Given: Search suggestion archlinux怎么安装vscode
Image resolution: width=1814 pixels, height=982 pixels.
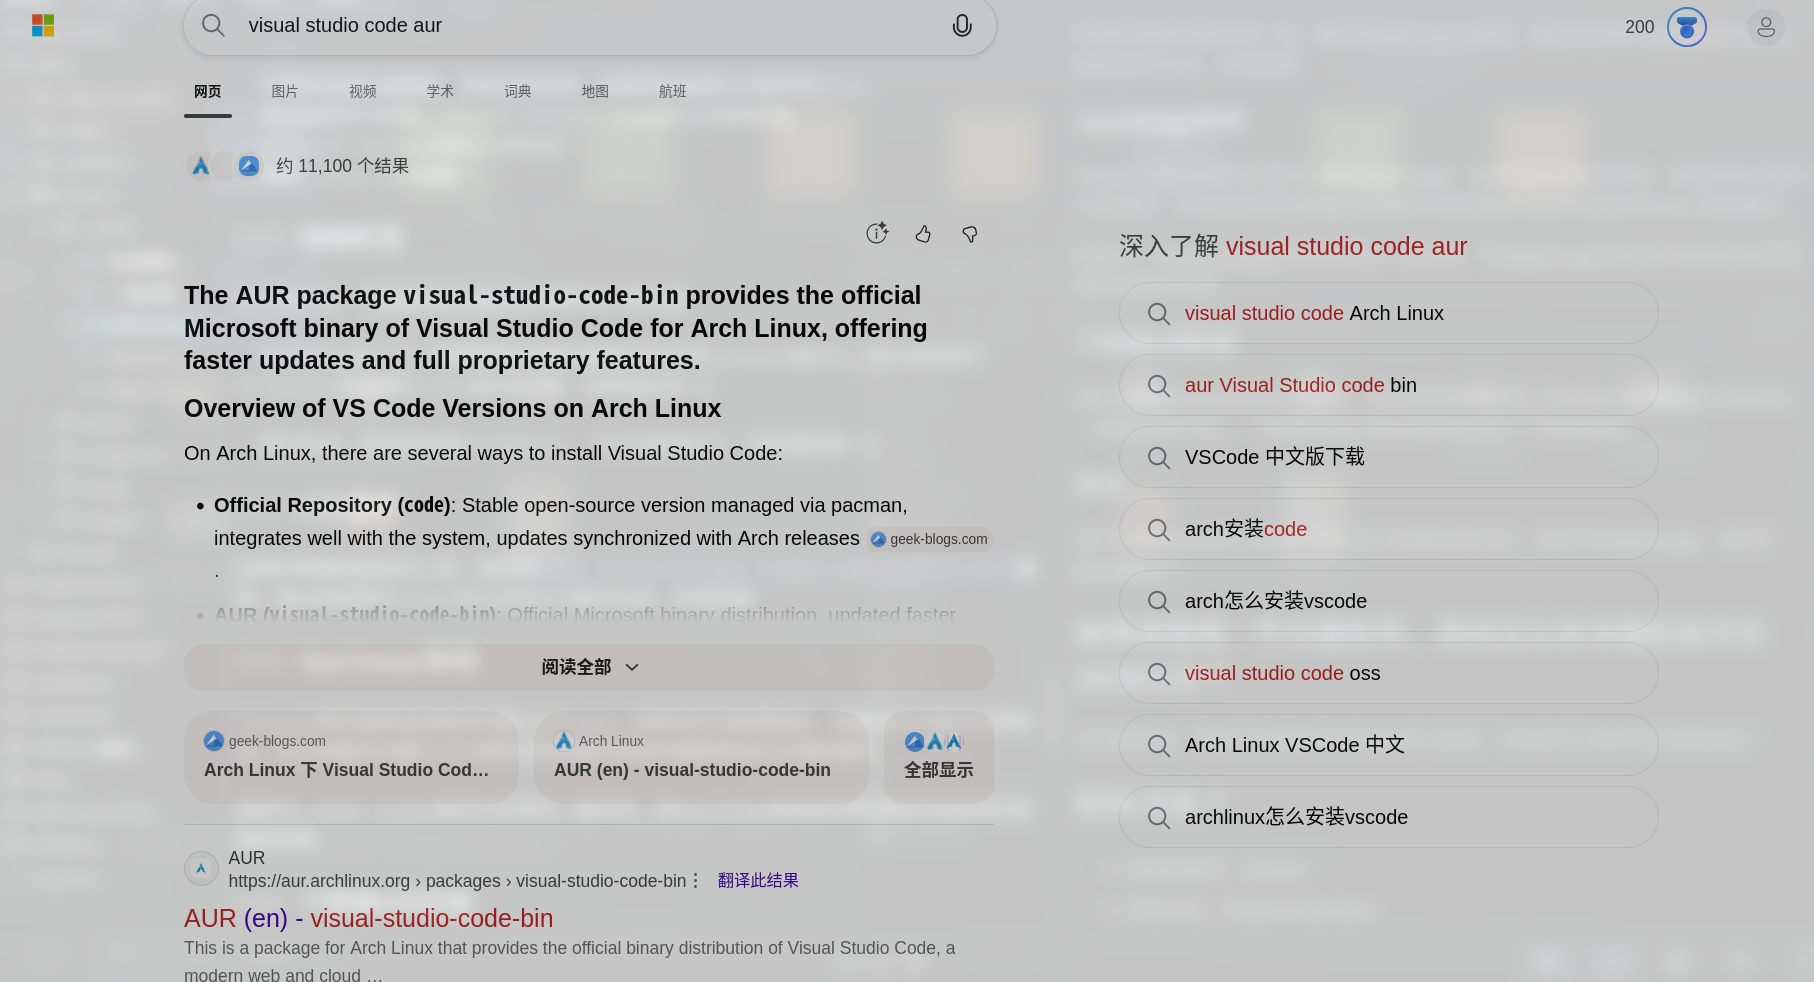Looking at the screenshot, I should (x=1389, y=817).
